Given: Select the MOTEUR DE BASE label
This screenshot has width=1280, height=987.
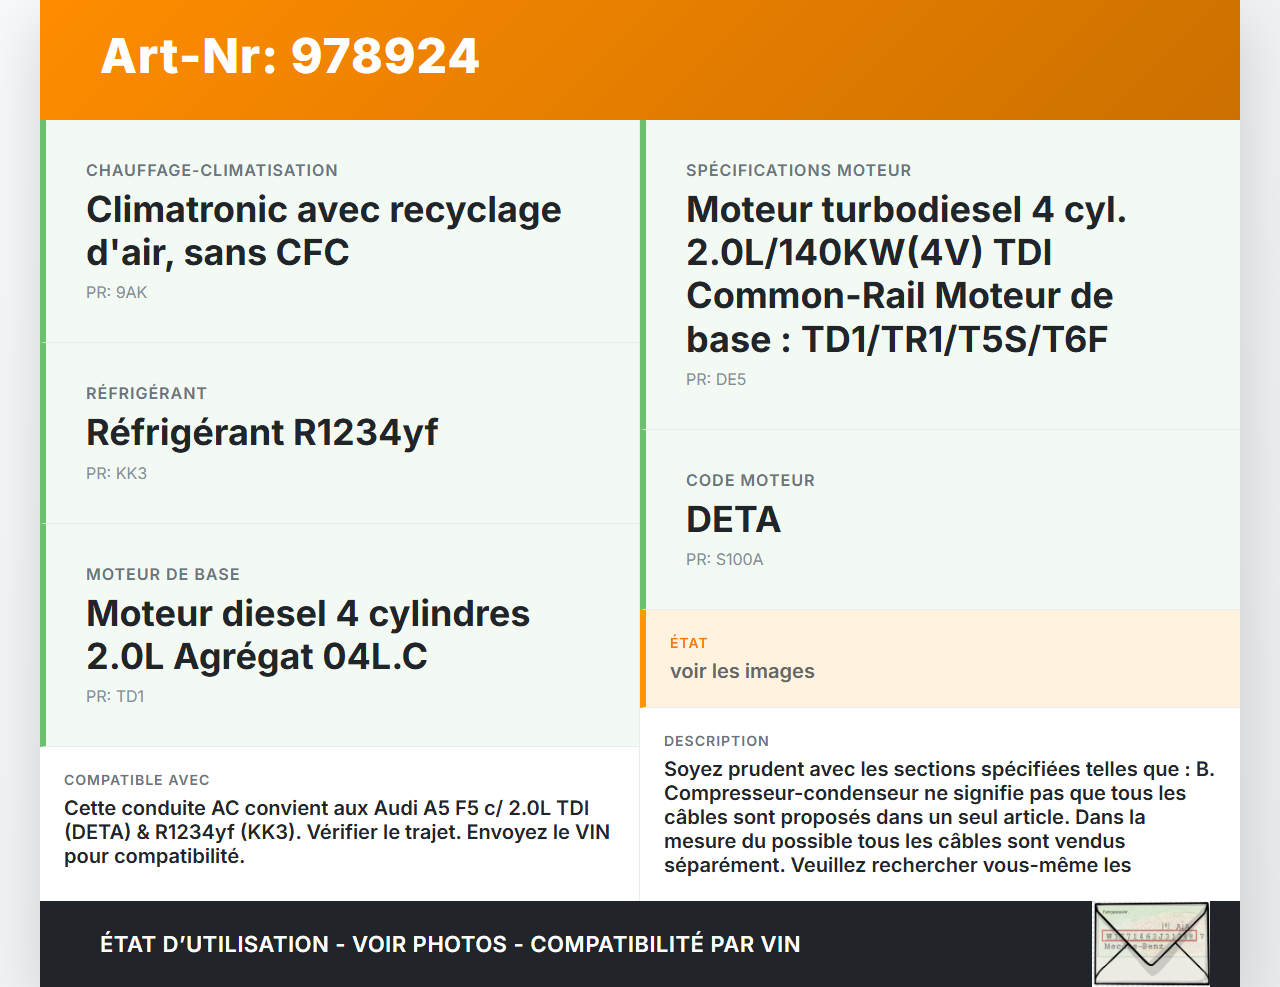Looking at the screenshot, I should point(163,574).
